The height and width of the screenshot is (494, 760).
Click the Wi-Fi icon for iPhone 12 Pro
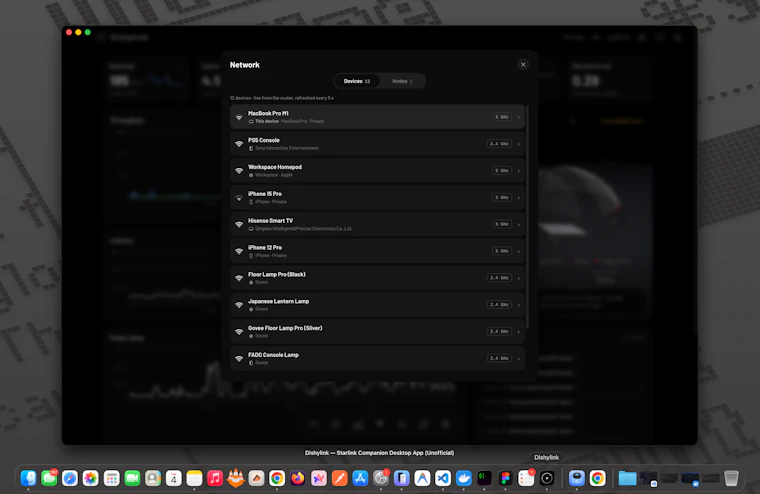tap(239, 251)
